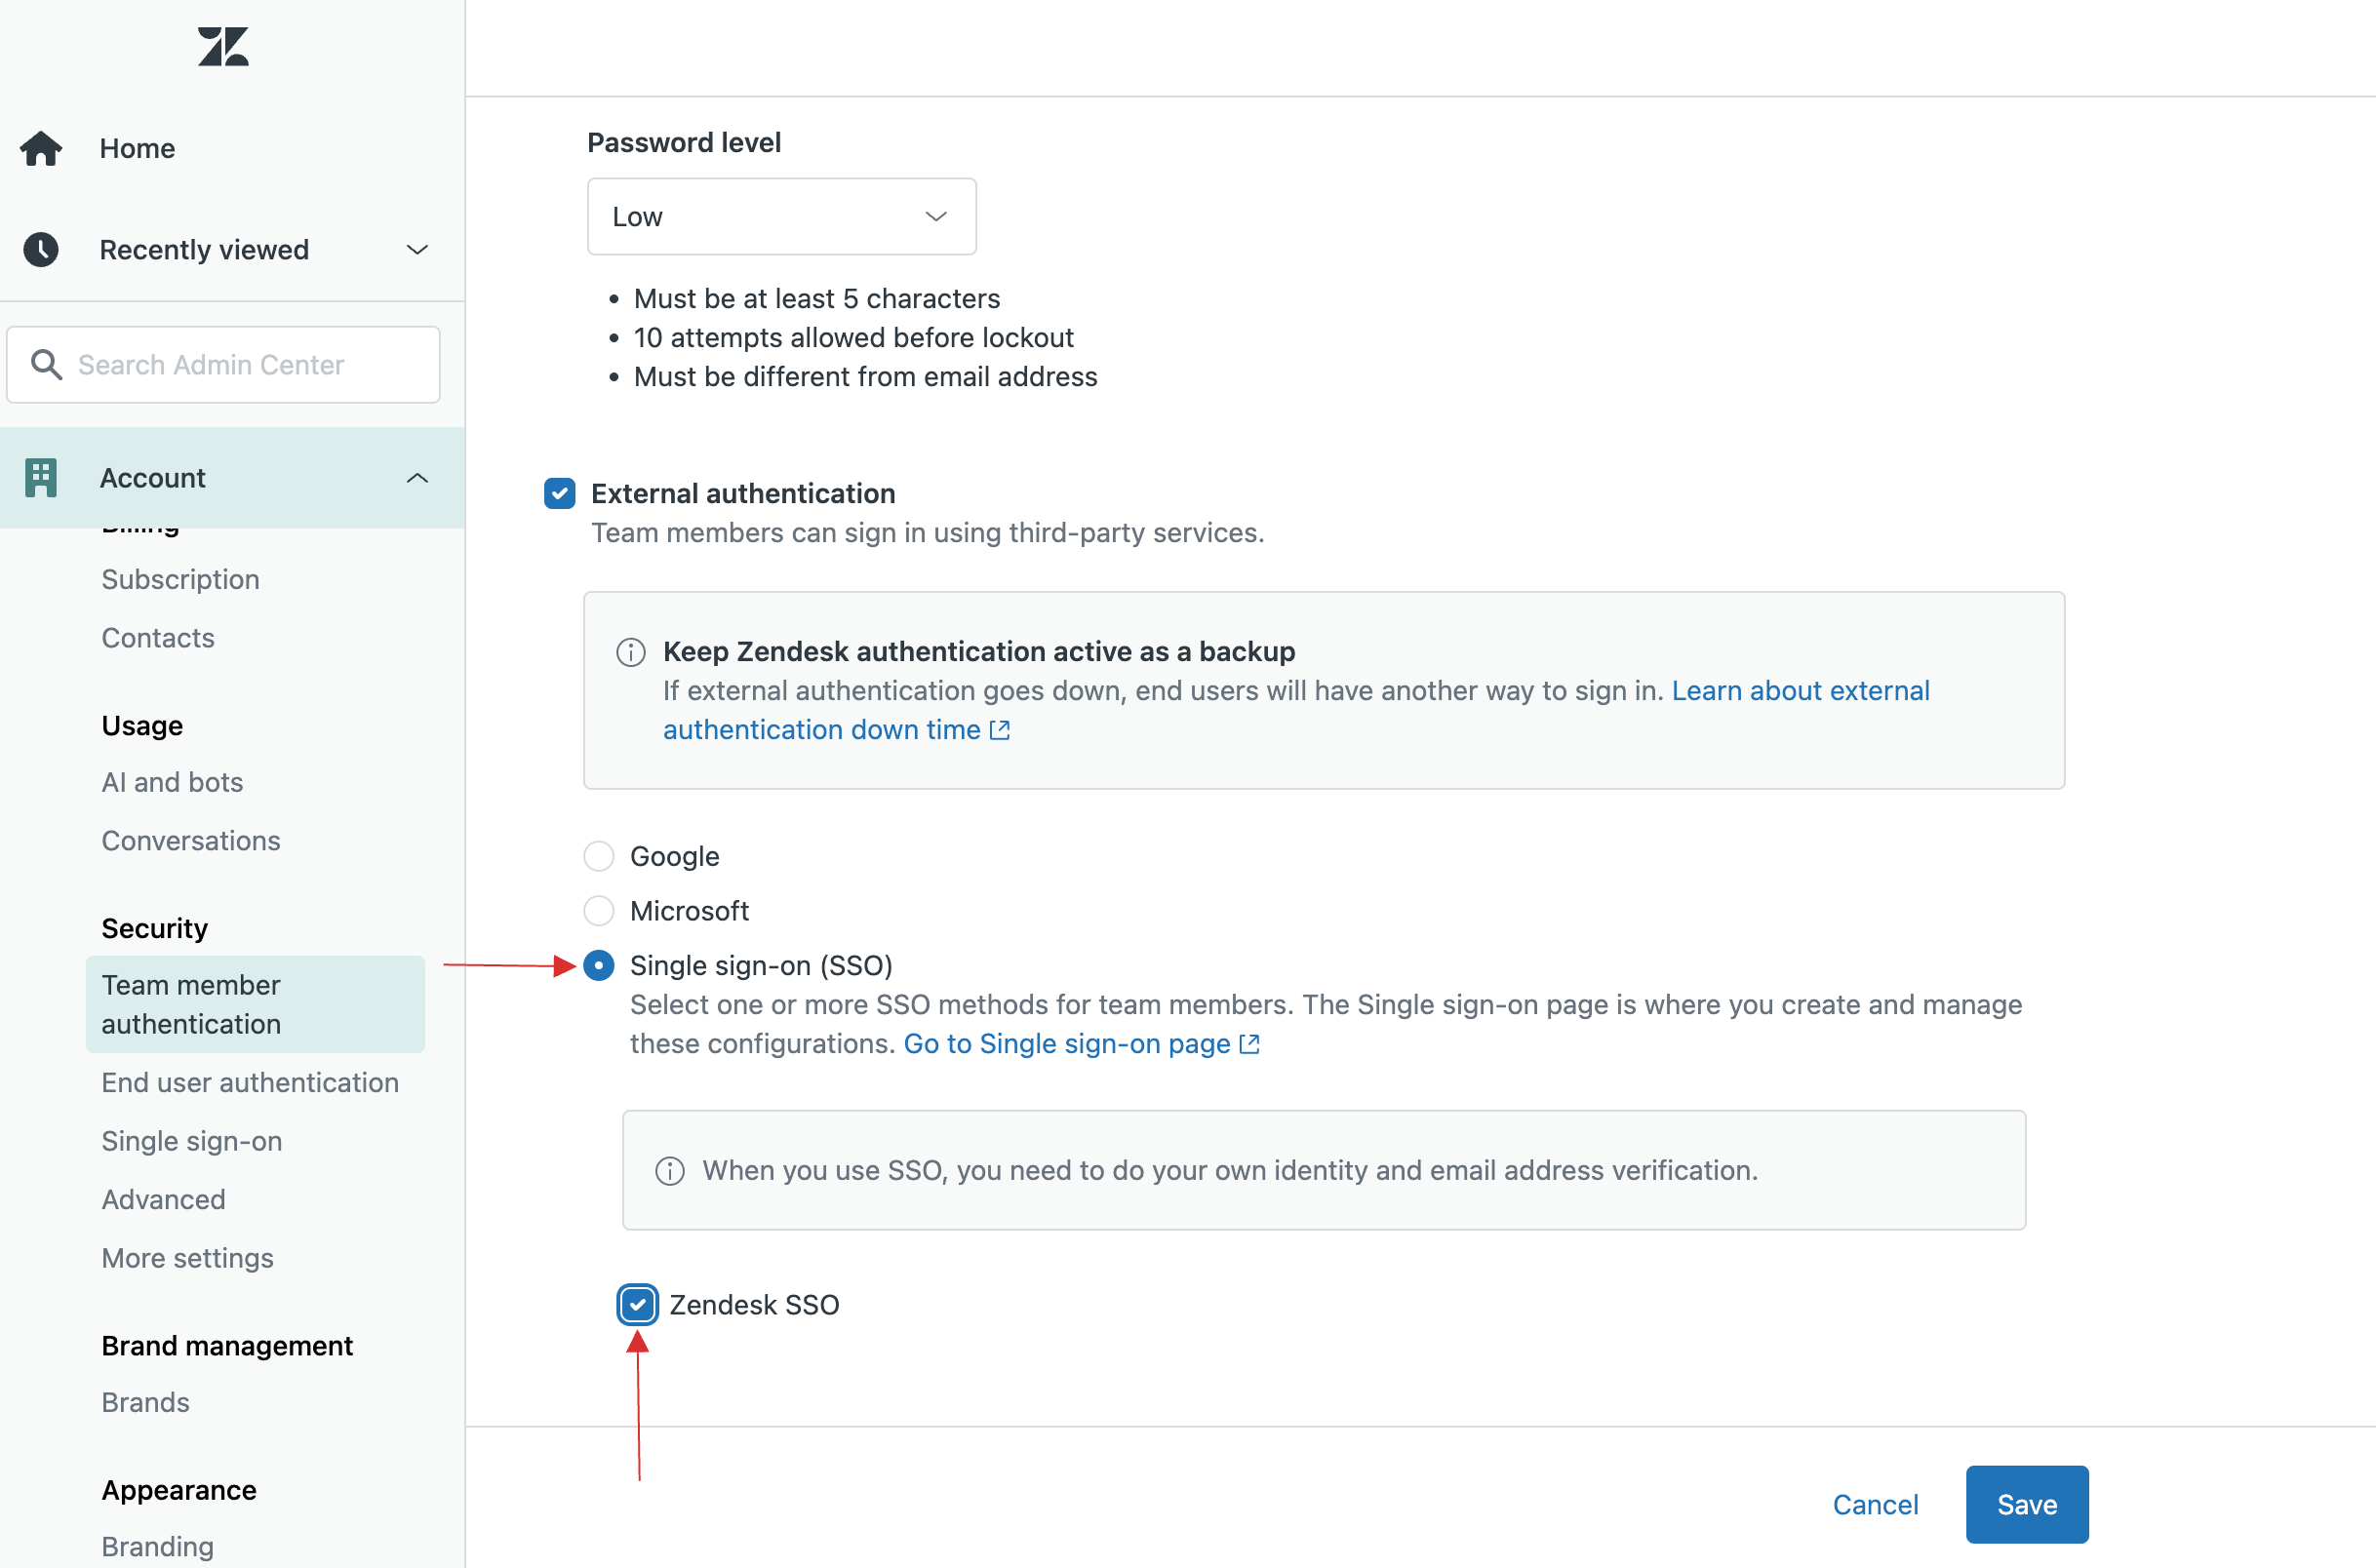Image resolution: width=2376 pixels, height=1568 pixels.
Task: Click 'Must be different from email address' text
Action: click(x=866, y=377)
